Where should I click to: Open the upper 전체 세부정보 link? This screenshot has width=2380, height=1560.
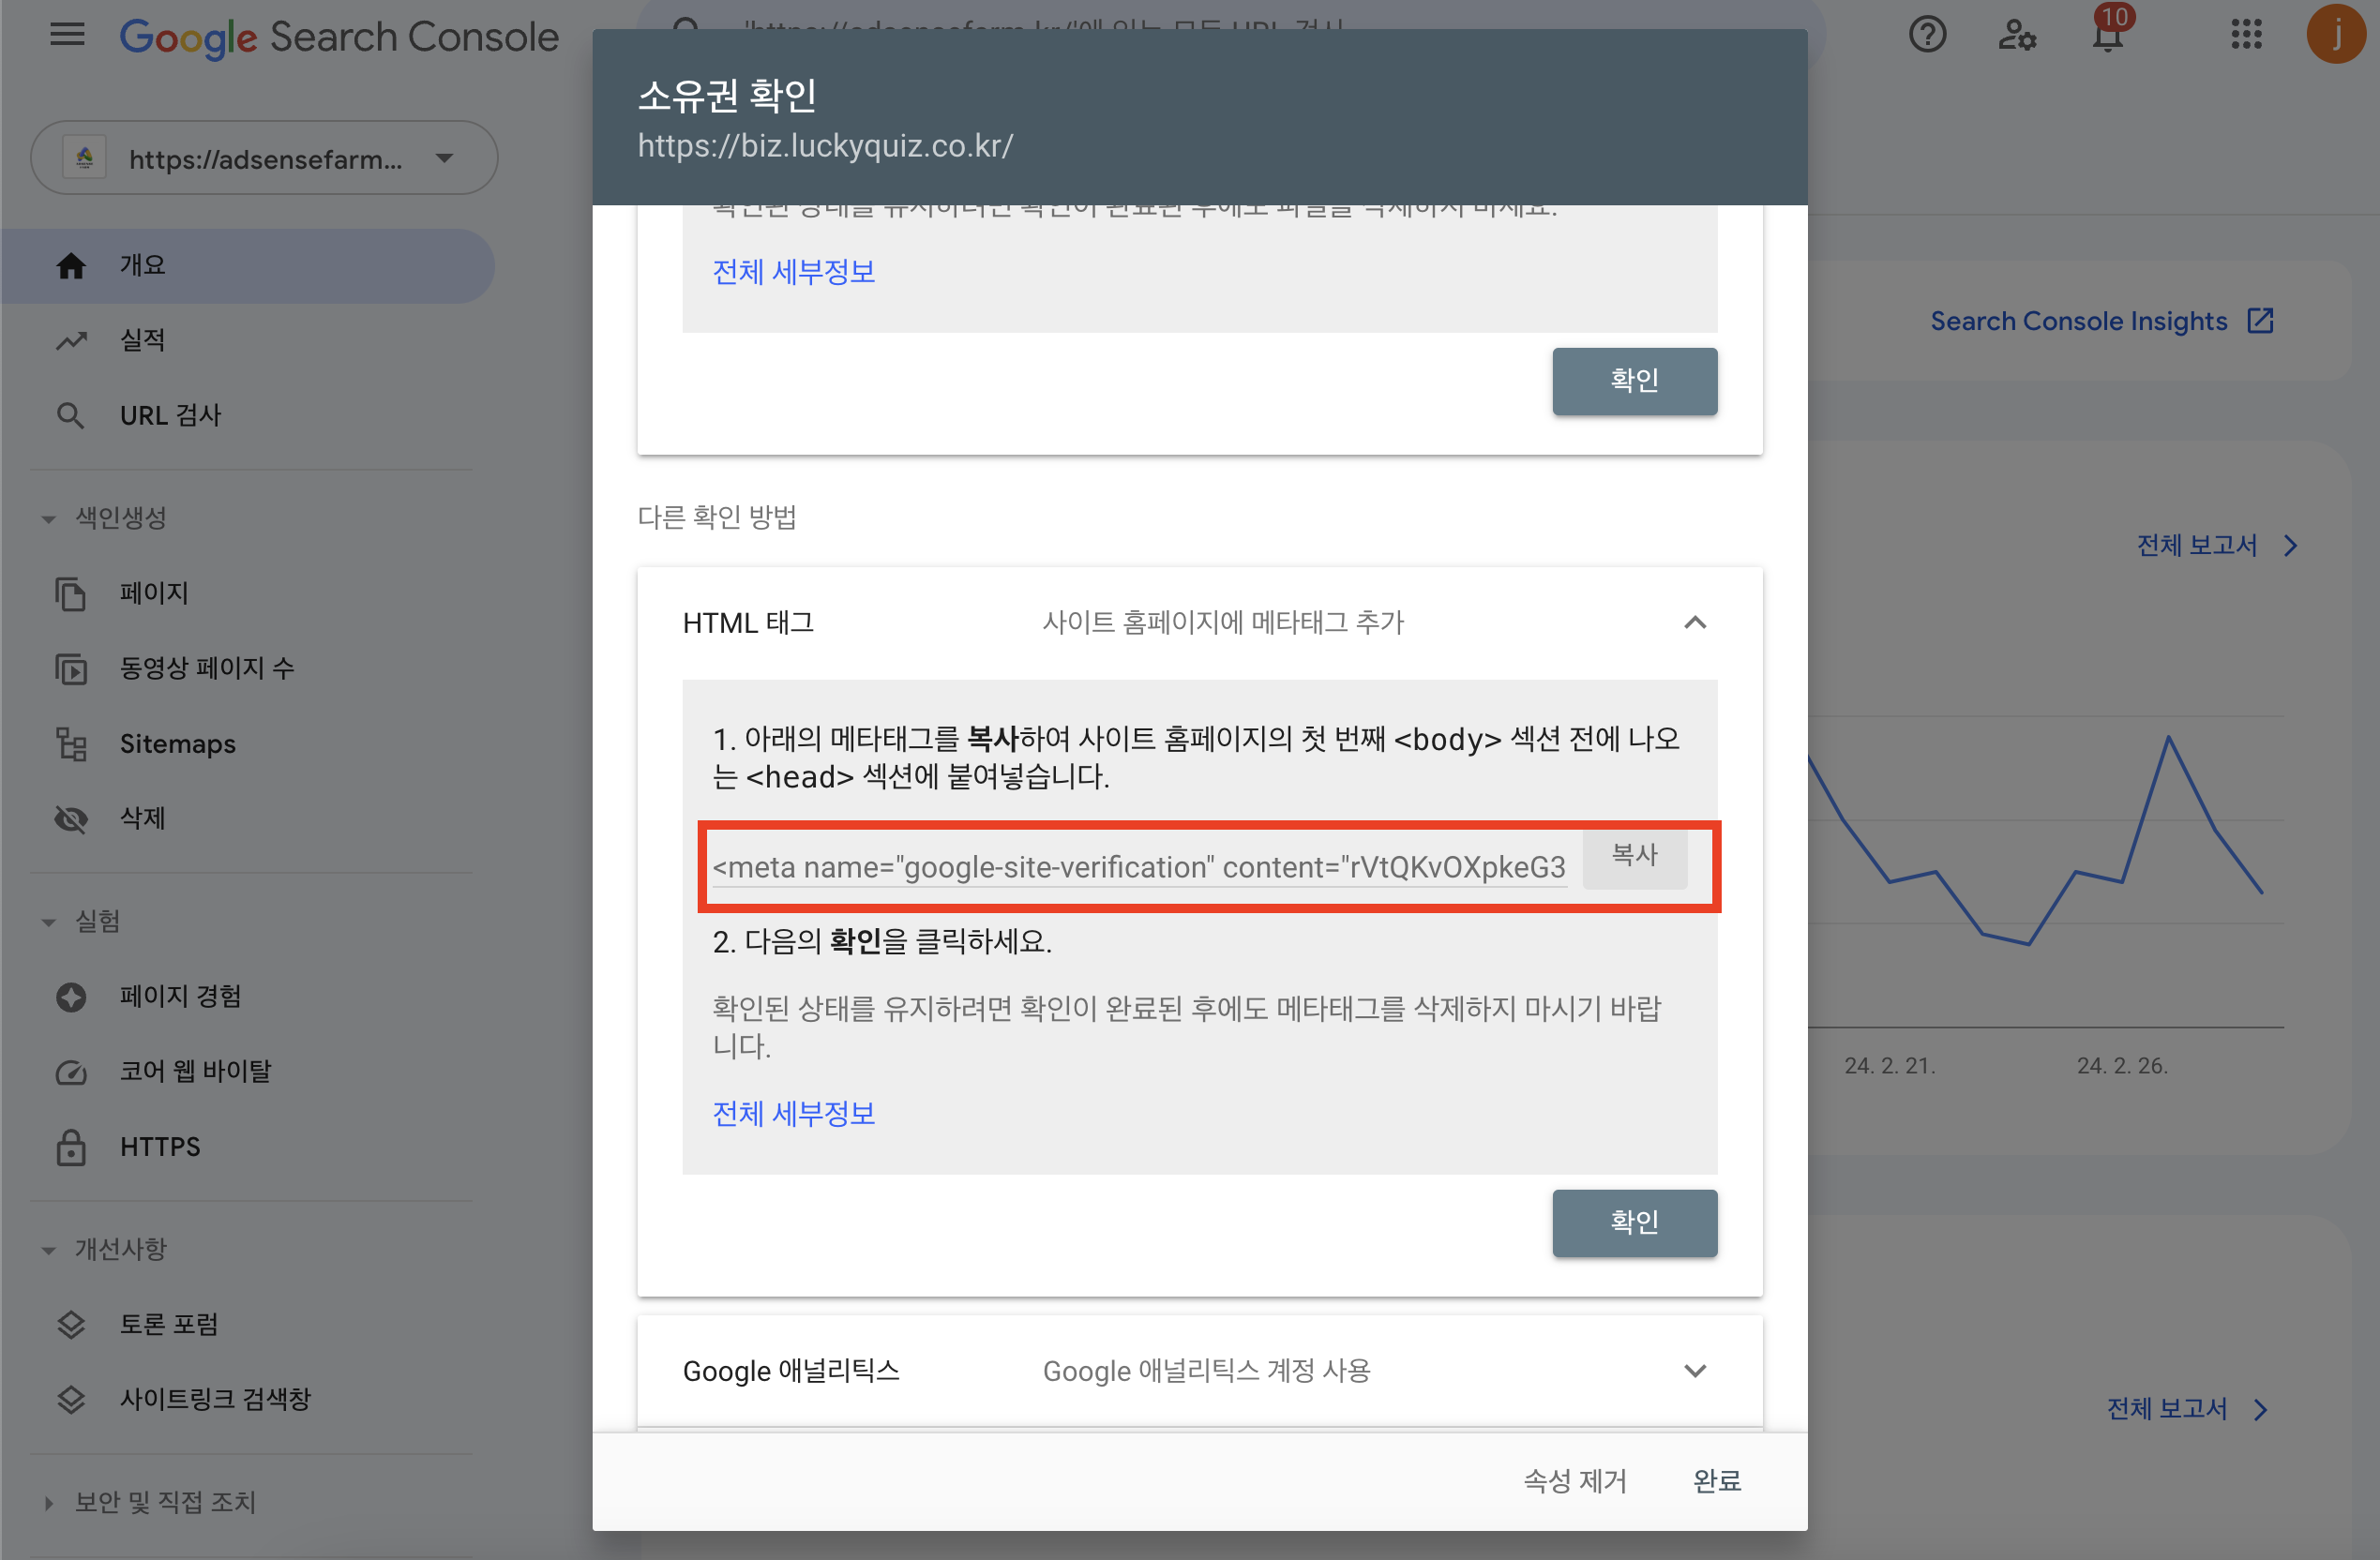(x=794, y=272)
